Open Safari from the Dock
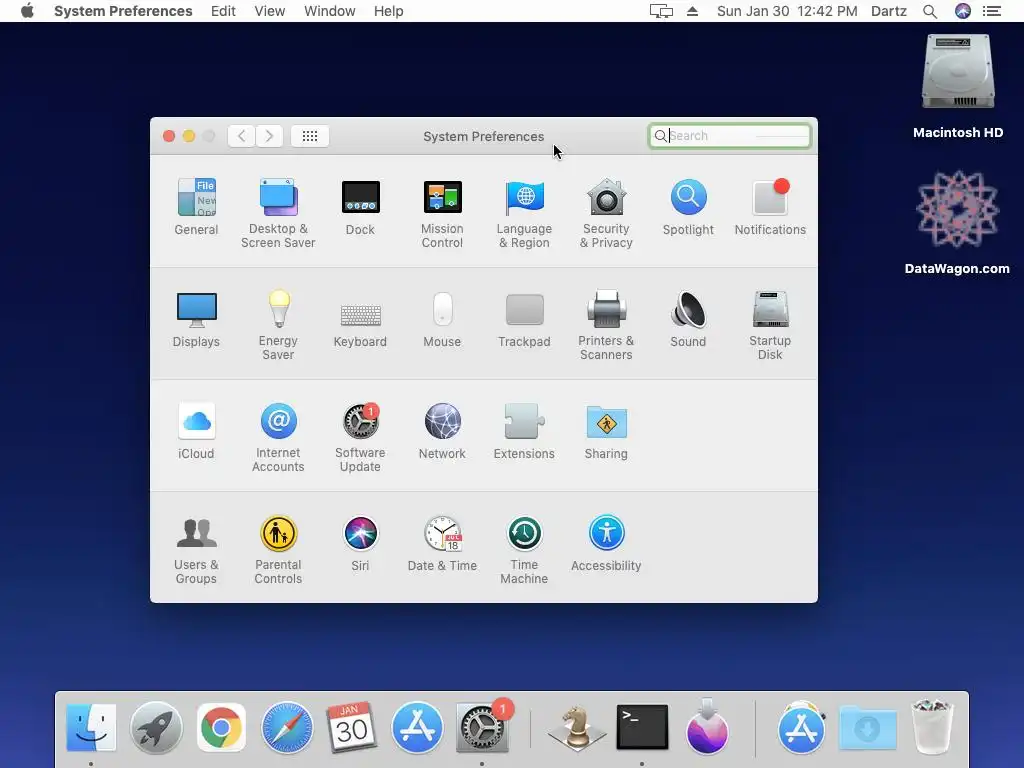This screenshot has height=768, width=1024. click(287, 728)
